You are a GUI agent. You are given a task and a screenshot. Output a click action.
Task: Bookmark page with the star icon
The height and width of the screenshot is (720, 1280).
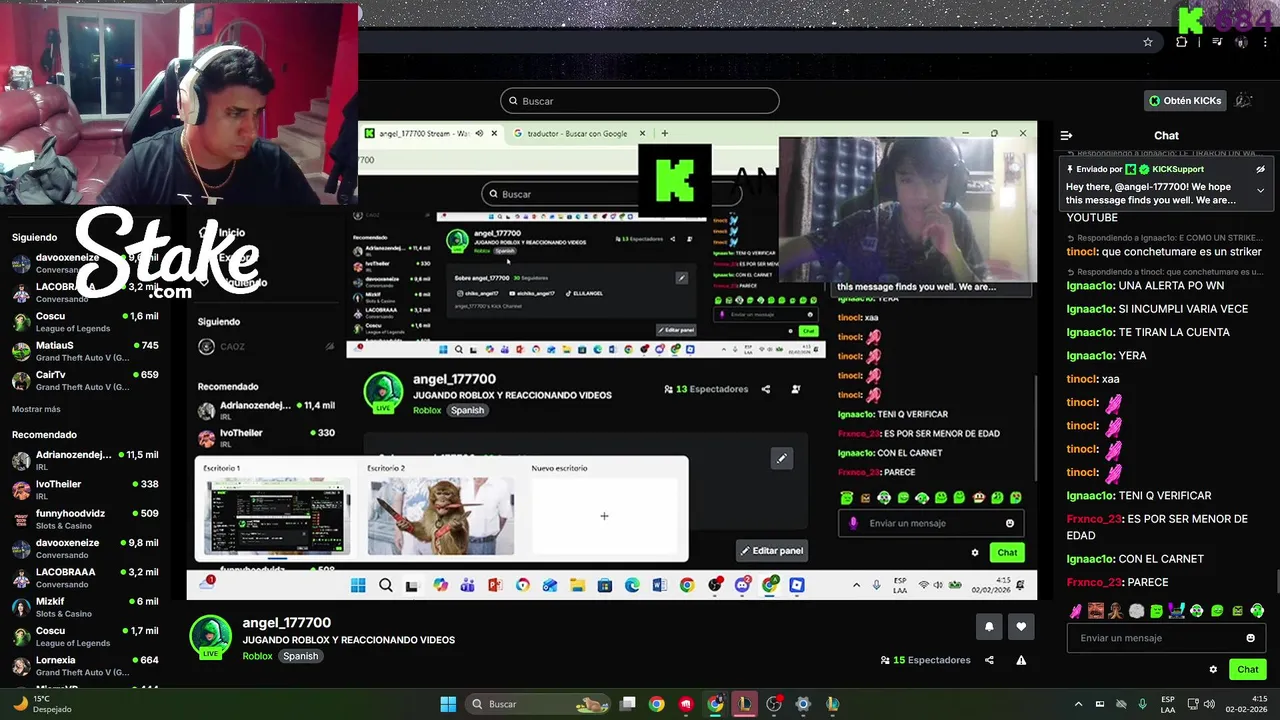(1148, 42)
